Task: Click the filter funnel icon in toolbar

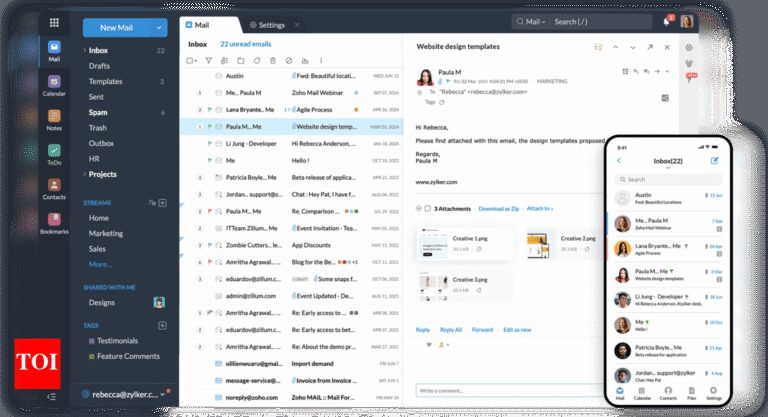Action: click(x=209, y=61)
